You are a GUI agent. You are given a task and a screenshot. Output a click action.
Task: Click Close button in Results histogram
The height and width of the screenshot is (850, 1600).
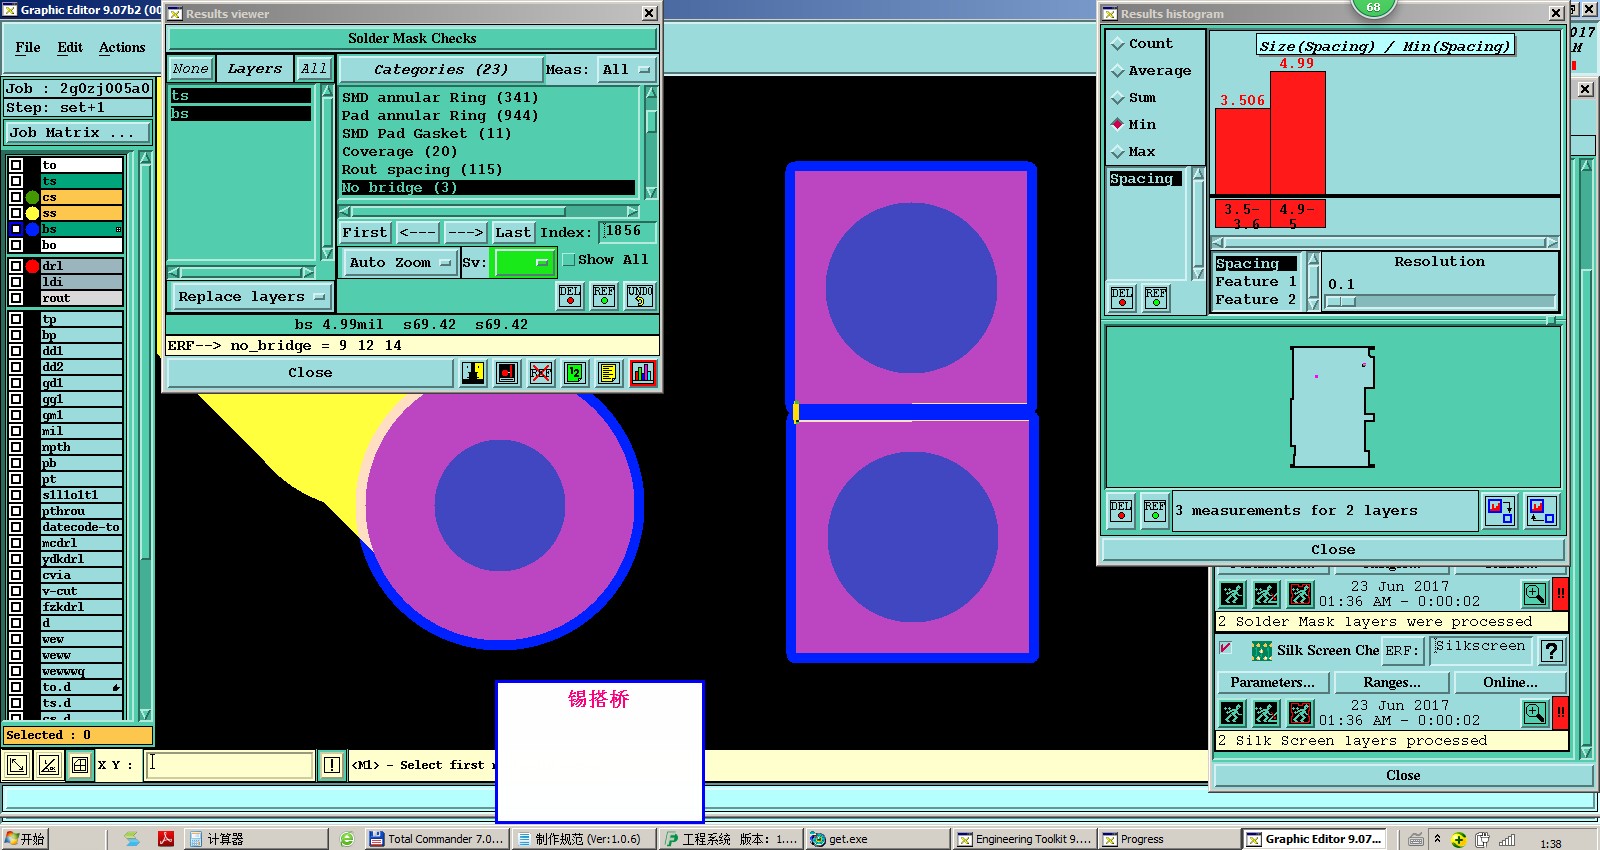[1333, 550]
